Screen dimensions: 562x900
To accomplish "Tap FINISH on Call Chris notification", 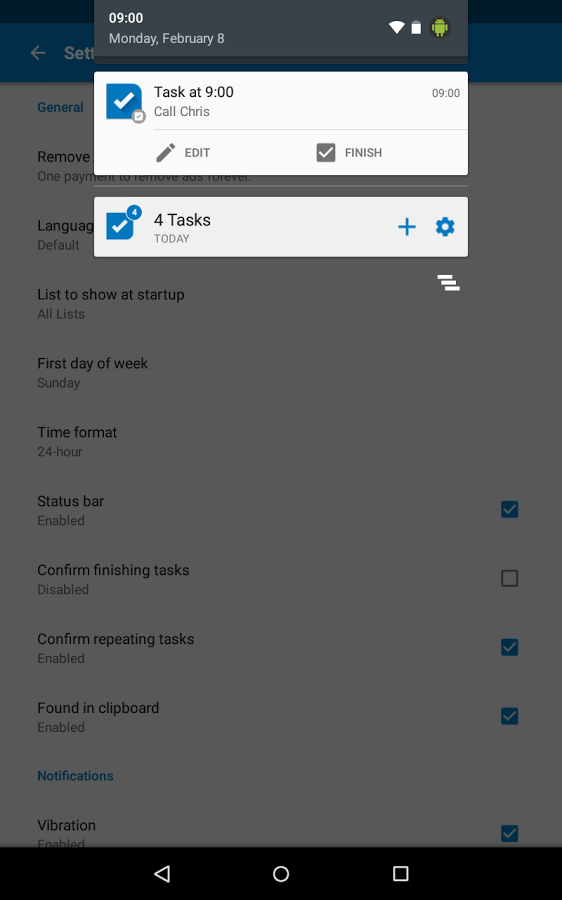I will click(x=349, y=153).
